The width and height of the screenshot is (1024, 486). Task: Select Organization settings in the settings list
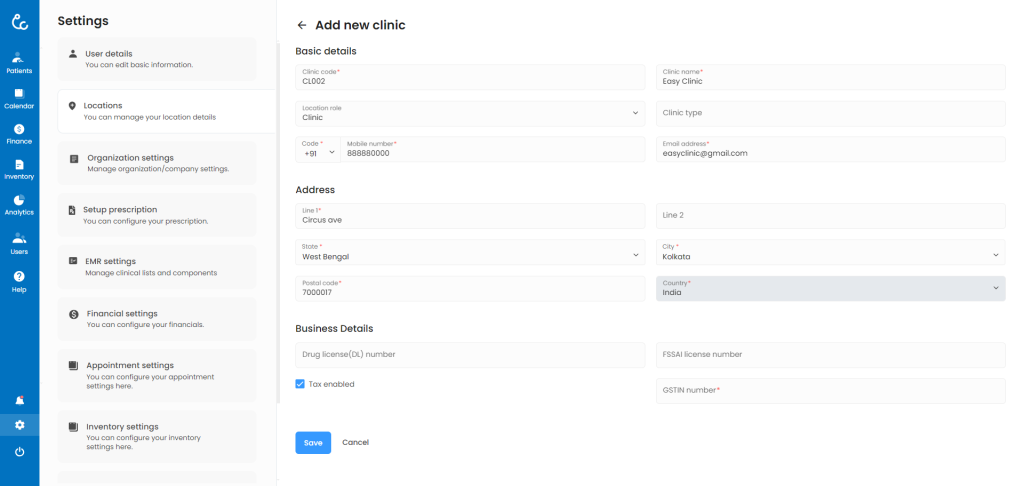pyautogui.click(x=157, y=163)
